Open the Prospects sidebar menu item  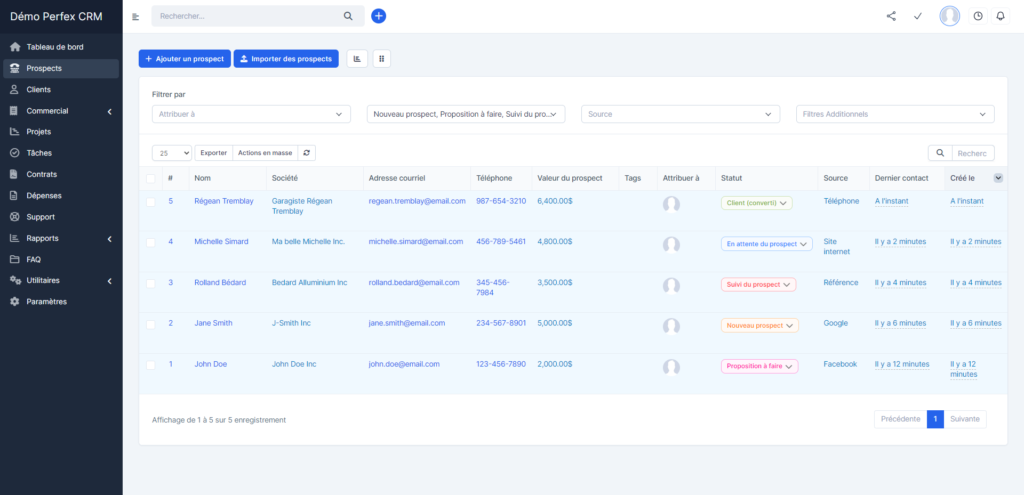point(61,69)
